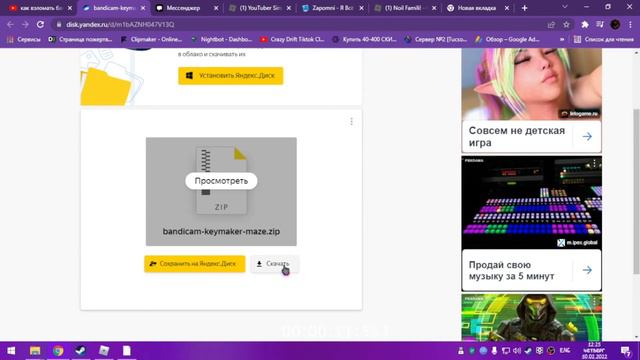Screen dimensions: 640x360
Task: Open the tab search dropdown arrow
Action: (565, 7)
